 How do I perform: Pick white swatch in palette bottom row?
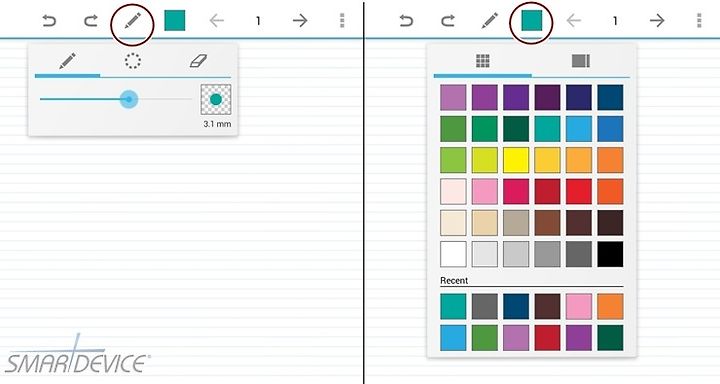(x=453, y=254)
